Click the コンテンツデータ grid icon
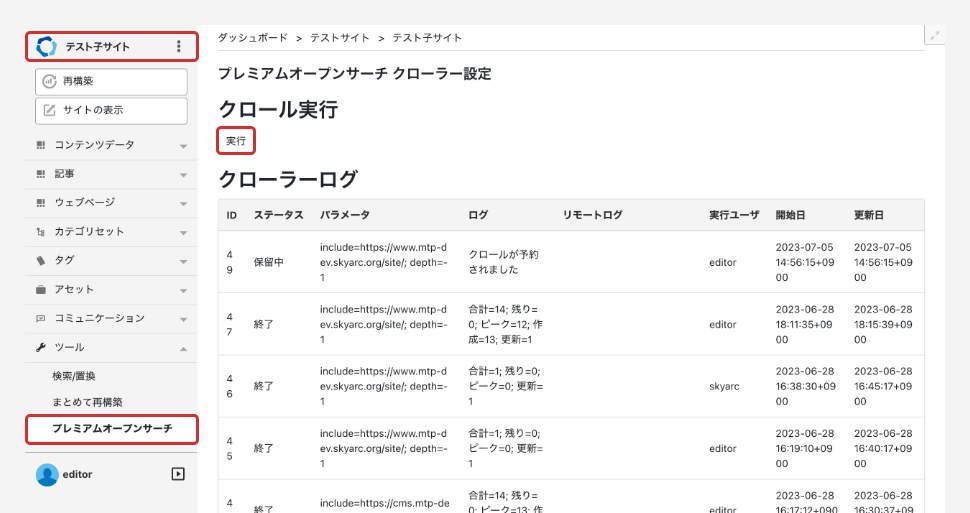 41,145
